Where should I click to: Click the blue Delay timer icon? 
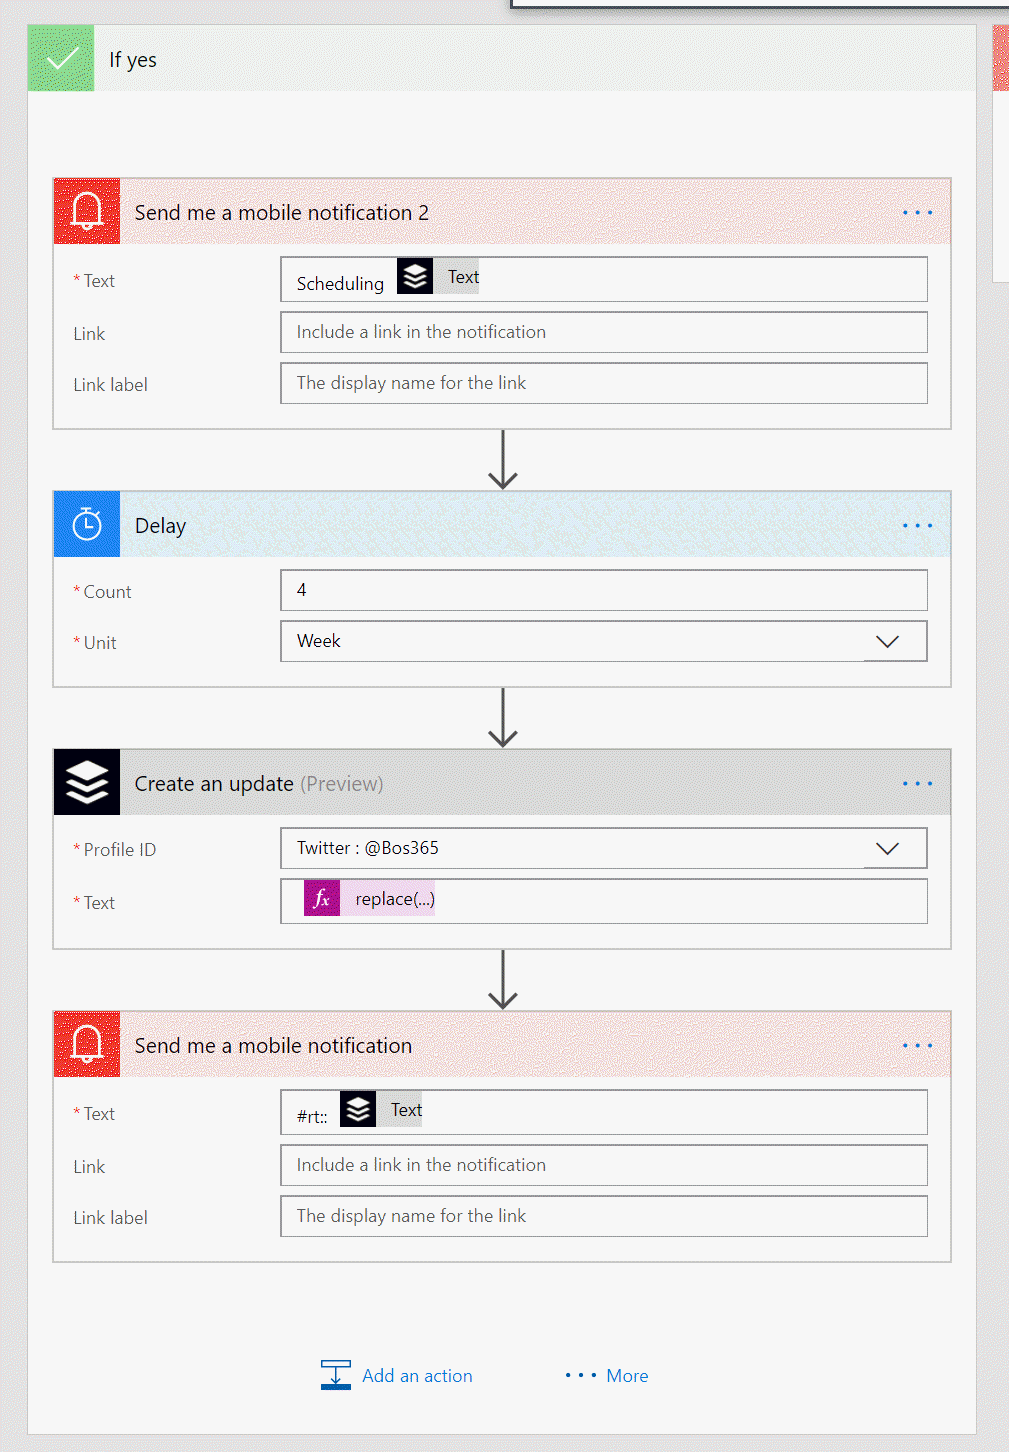click(x=87, y=525)
